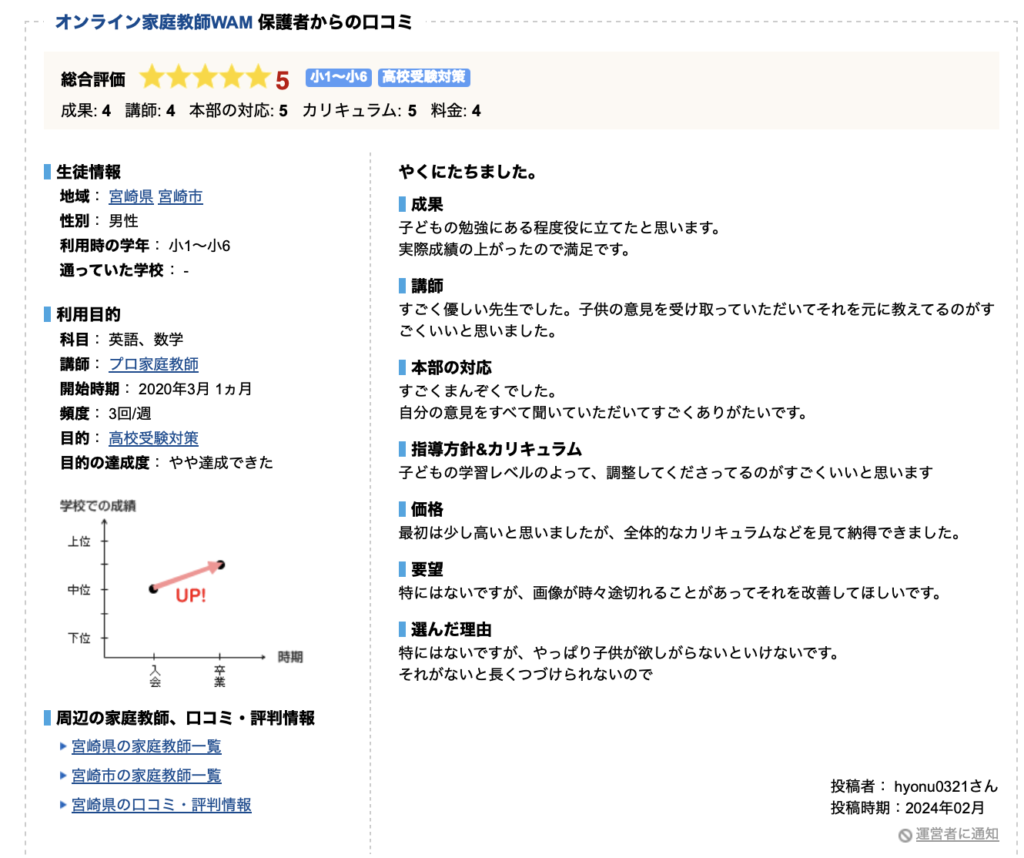Click the red overall score 5

[282, 80]
